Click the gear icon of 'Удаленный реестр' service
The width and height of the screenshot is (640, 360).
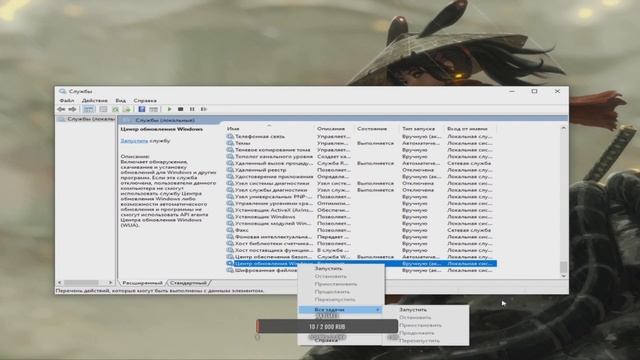(230, 170)
